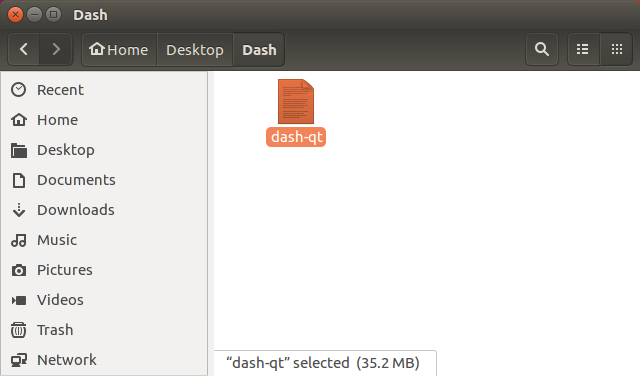Open Trash in the sidebar
The image size is (640, 376).
tap(104, 330)
